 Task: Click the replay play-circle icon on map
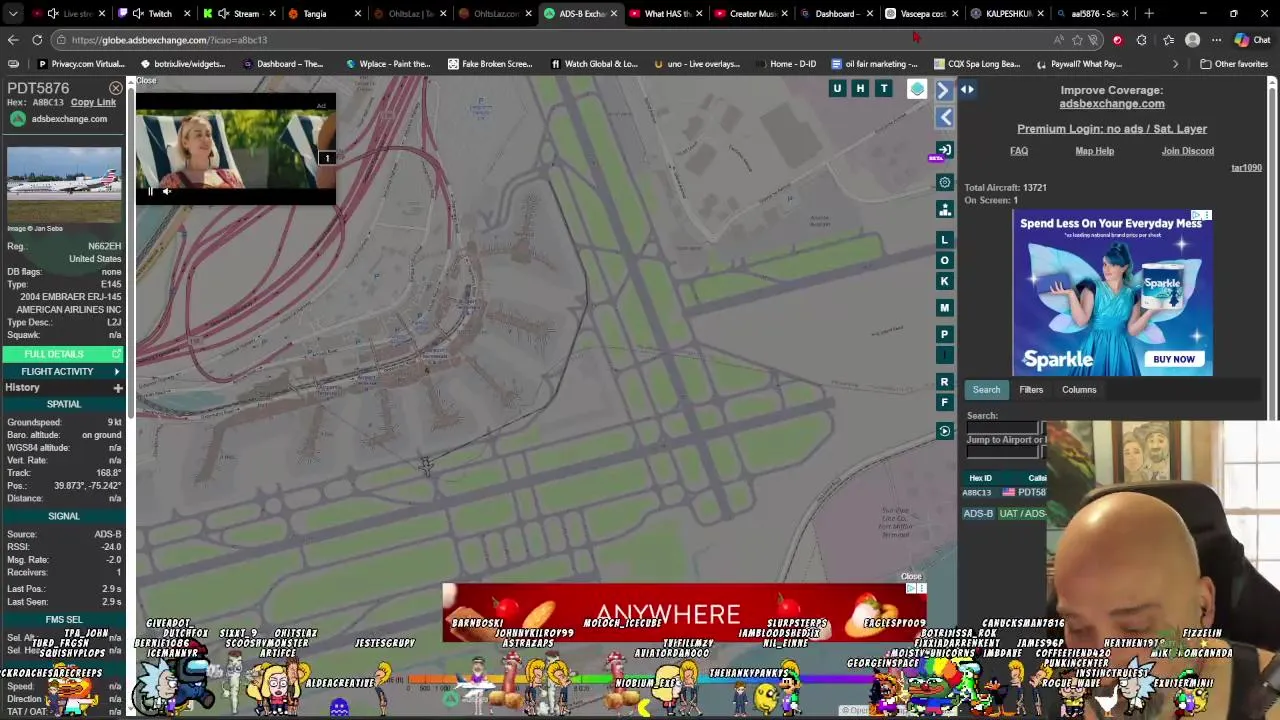945,431
